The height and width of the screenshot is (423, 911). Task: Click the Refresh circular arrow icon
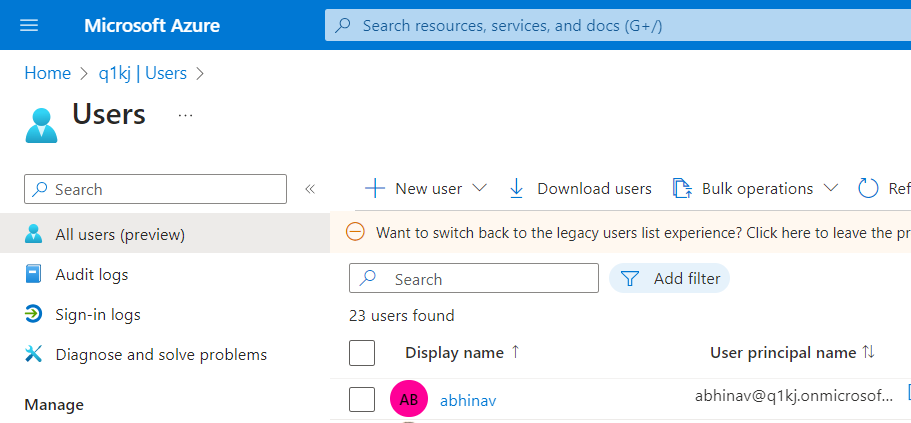[868, 188]
